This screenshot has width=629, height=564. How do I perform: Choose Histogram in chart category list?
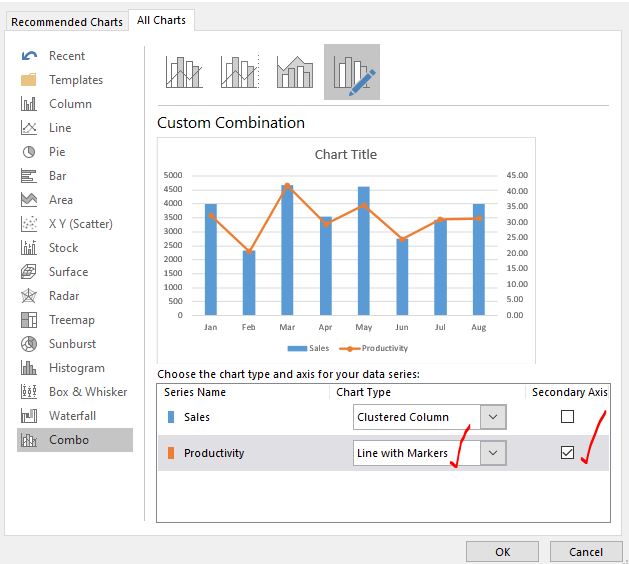[77, 368]
